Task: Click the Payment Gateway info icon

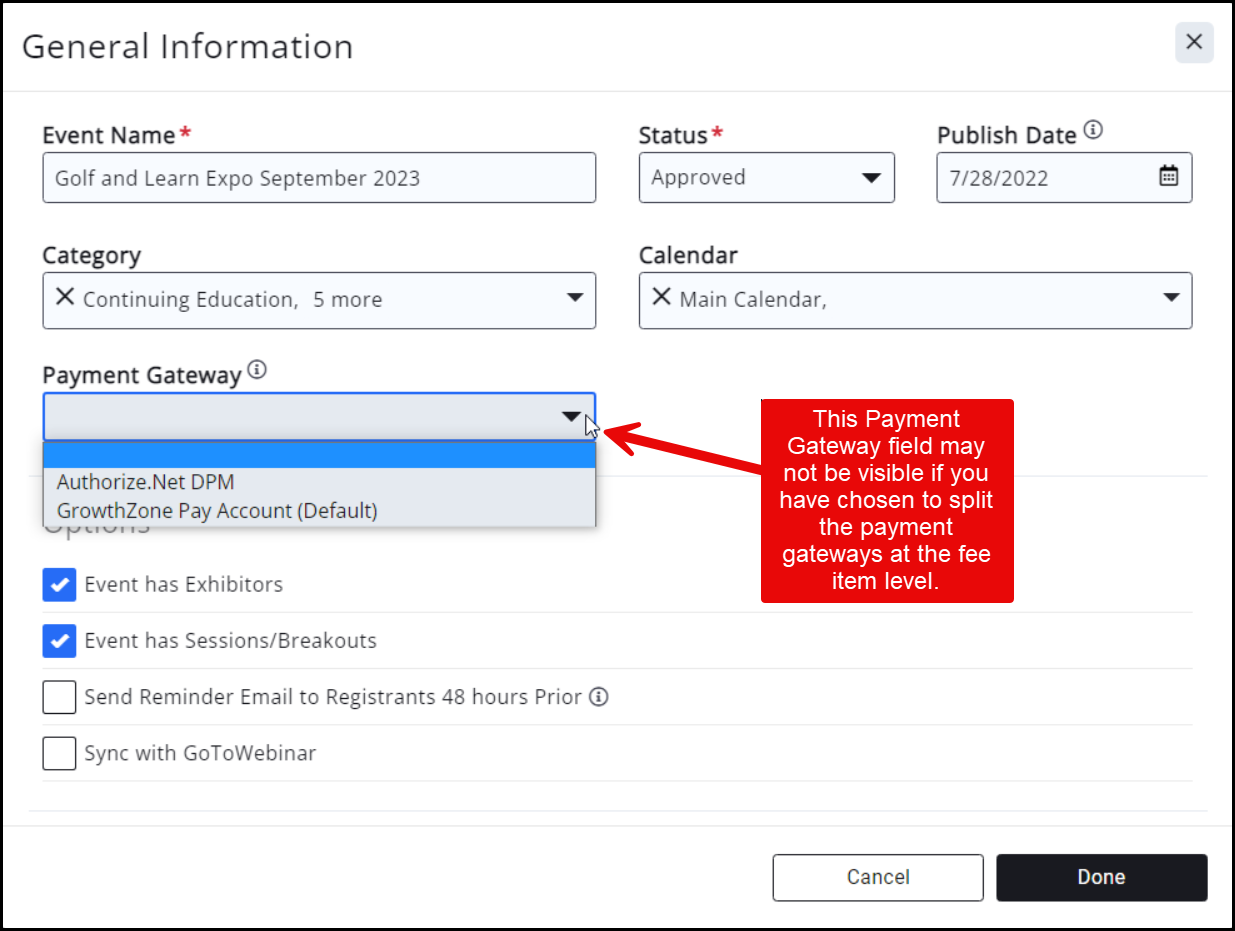Action: (257, 371)
